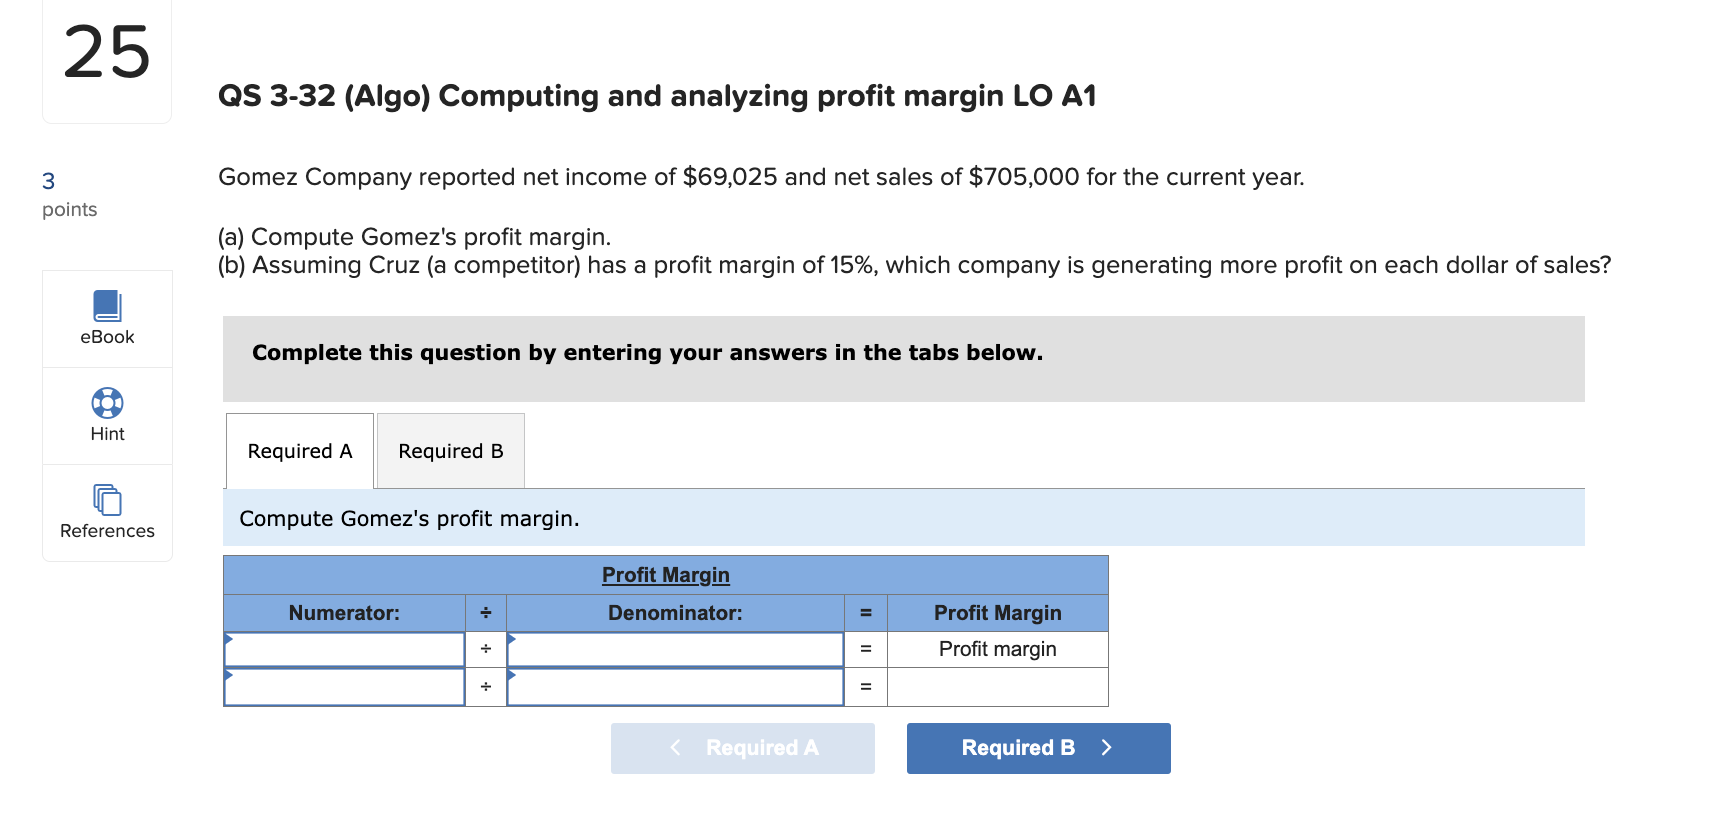Open the second row Denominator dropdown marker

coord(512,675)
